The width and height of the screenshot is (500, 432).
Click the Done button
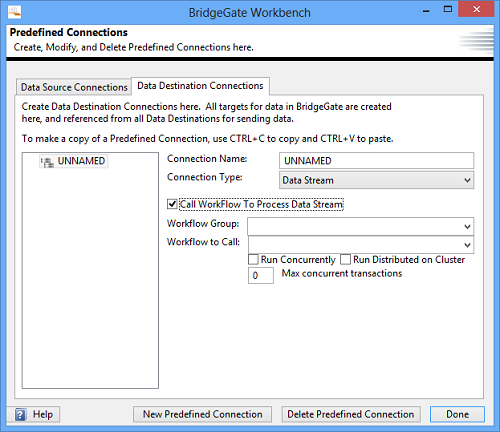point(457,414)
